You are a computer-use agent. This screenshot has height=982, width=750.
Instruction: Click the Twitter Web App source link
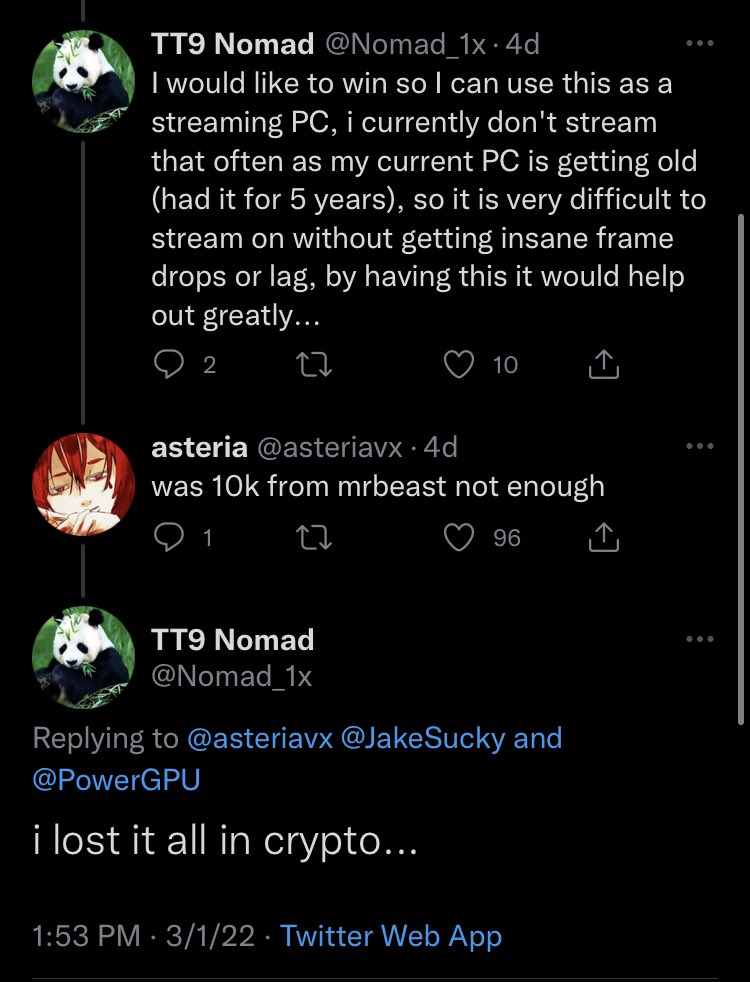(x=391, y=936)
